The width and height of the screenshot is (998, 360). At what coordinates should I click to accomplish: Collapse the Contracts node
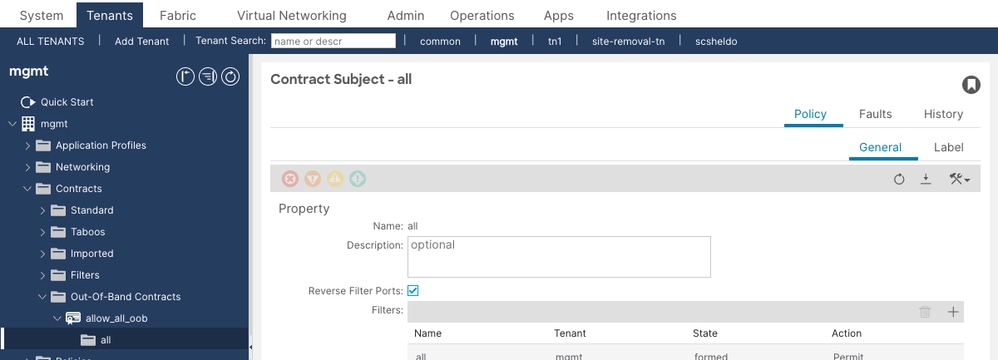pyautogui.click(x=27, y=188)
